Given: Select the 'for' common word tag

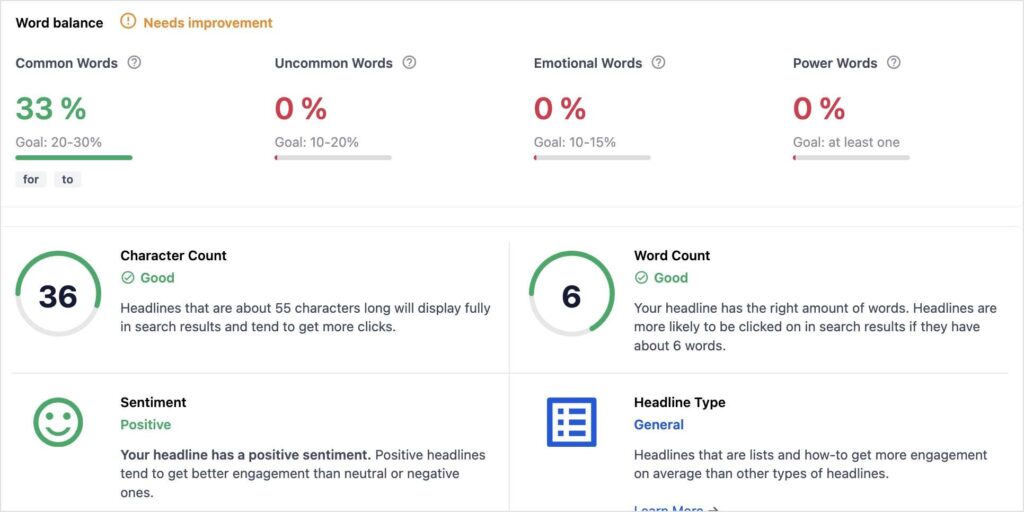Looking at the screenshot, I should (31, 180).
